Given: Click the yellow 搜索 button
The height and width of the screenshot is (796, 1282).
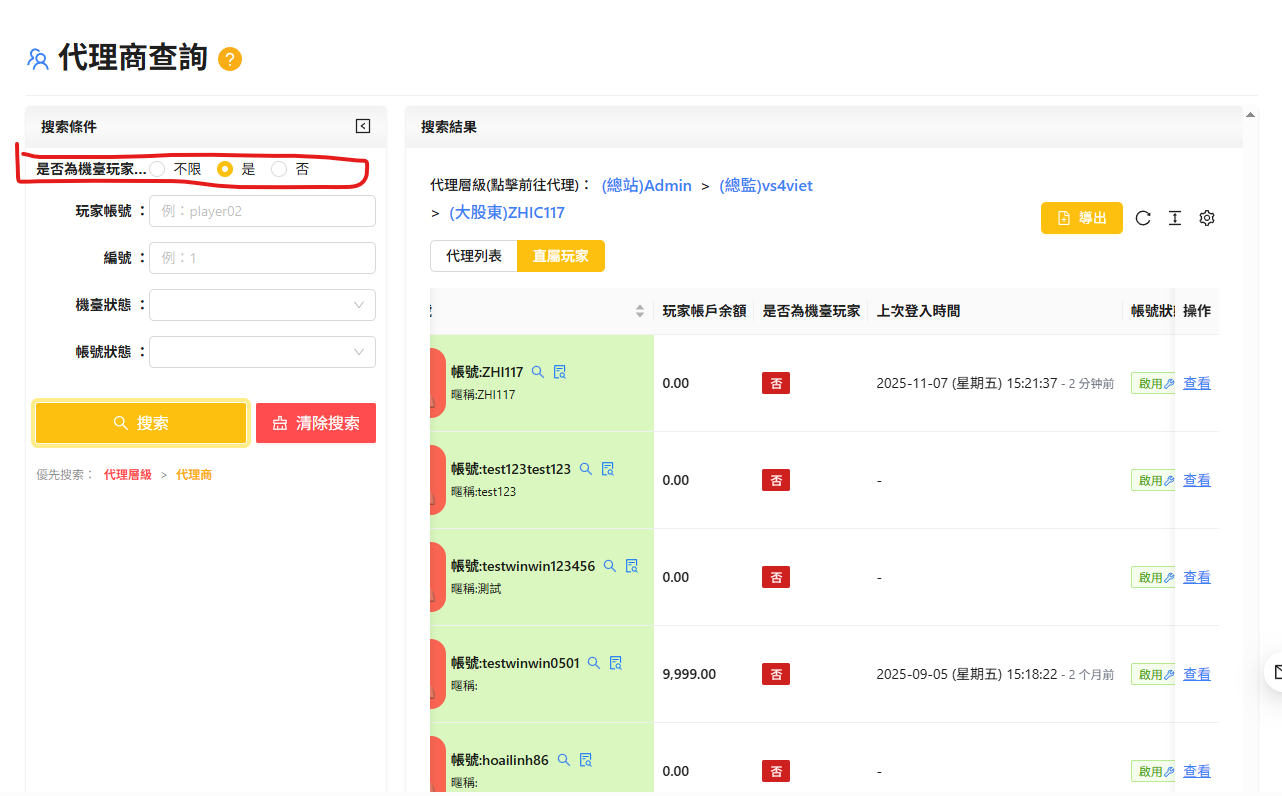Looking at the screenshot, I should click(141, 423).
